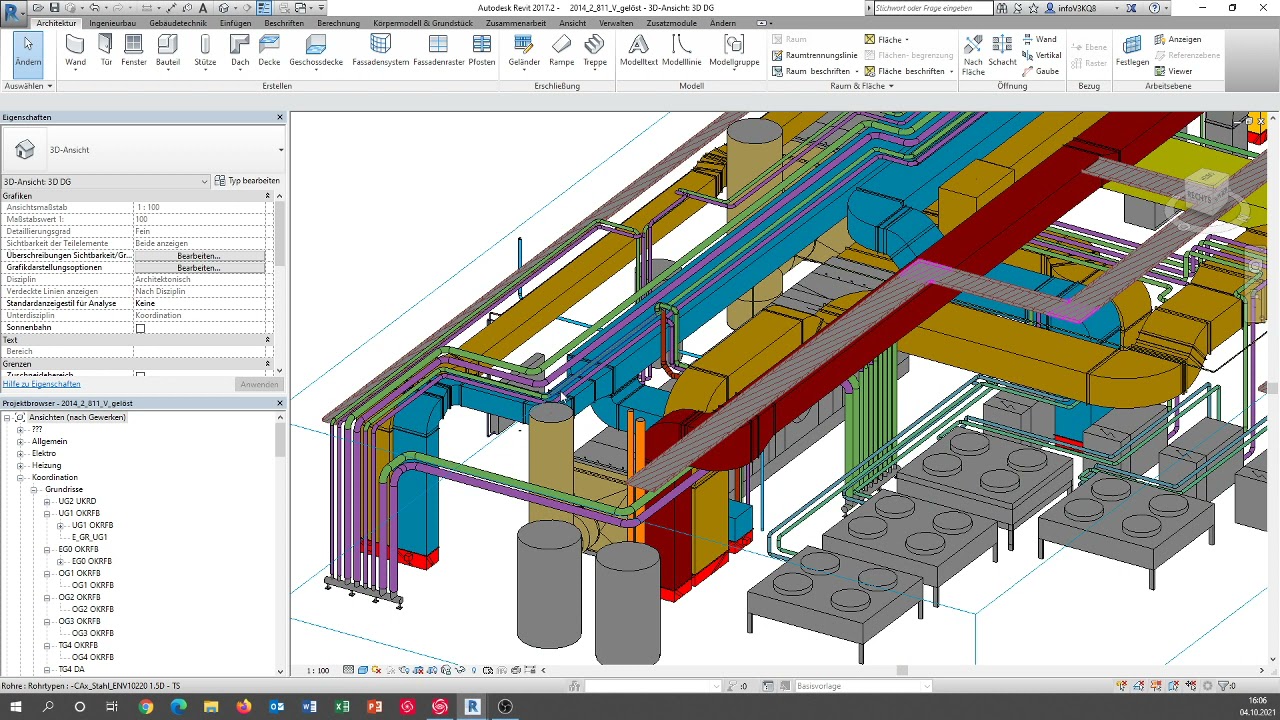Switch to the Gebäudetechnik ribbon tab
This screenshot has width=1280, height=720.
178,23
